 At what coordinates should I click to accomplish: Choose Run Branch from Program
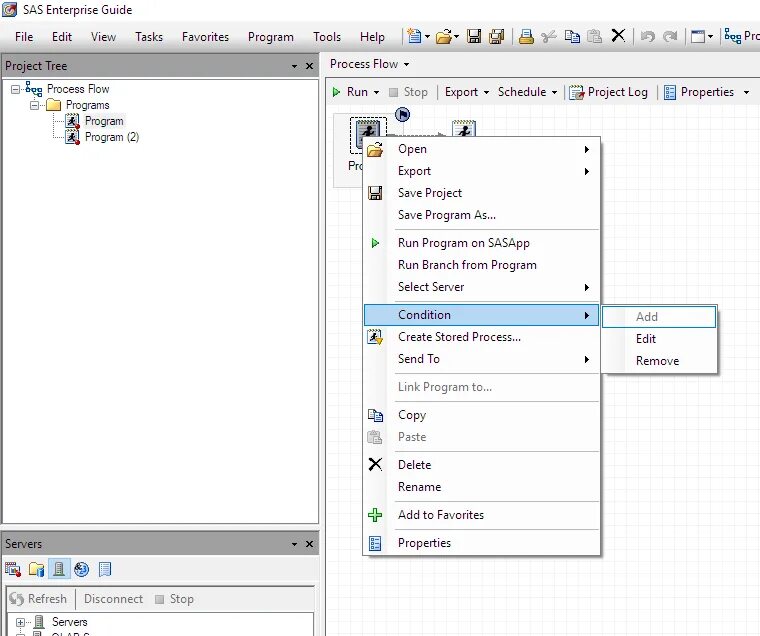[x=481, y=265]
